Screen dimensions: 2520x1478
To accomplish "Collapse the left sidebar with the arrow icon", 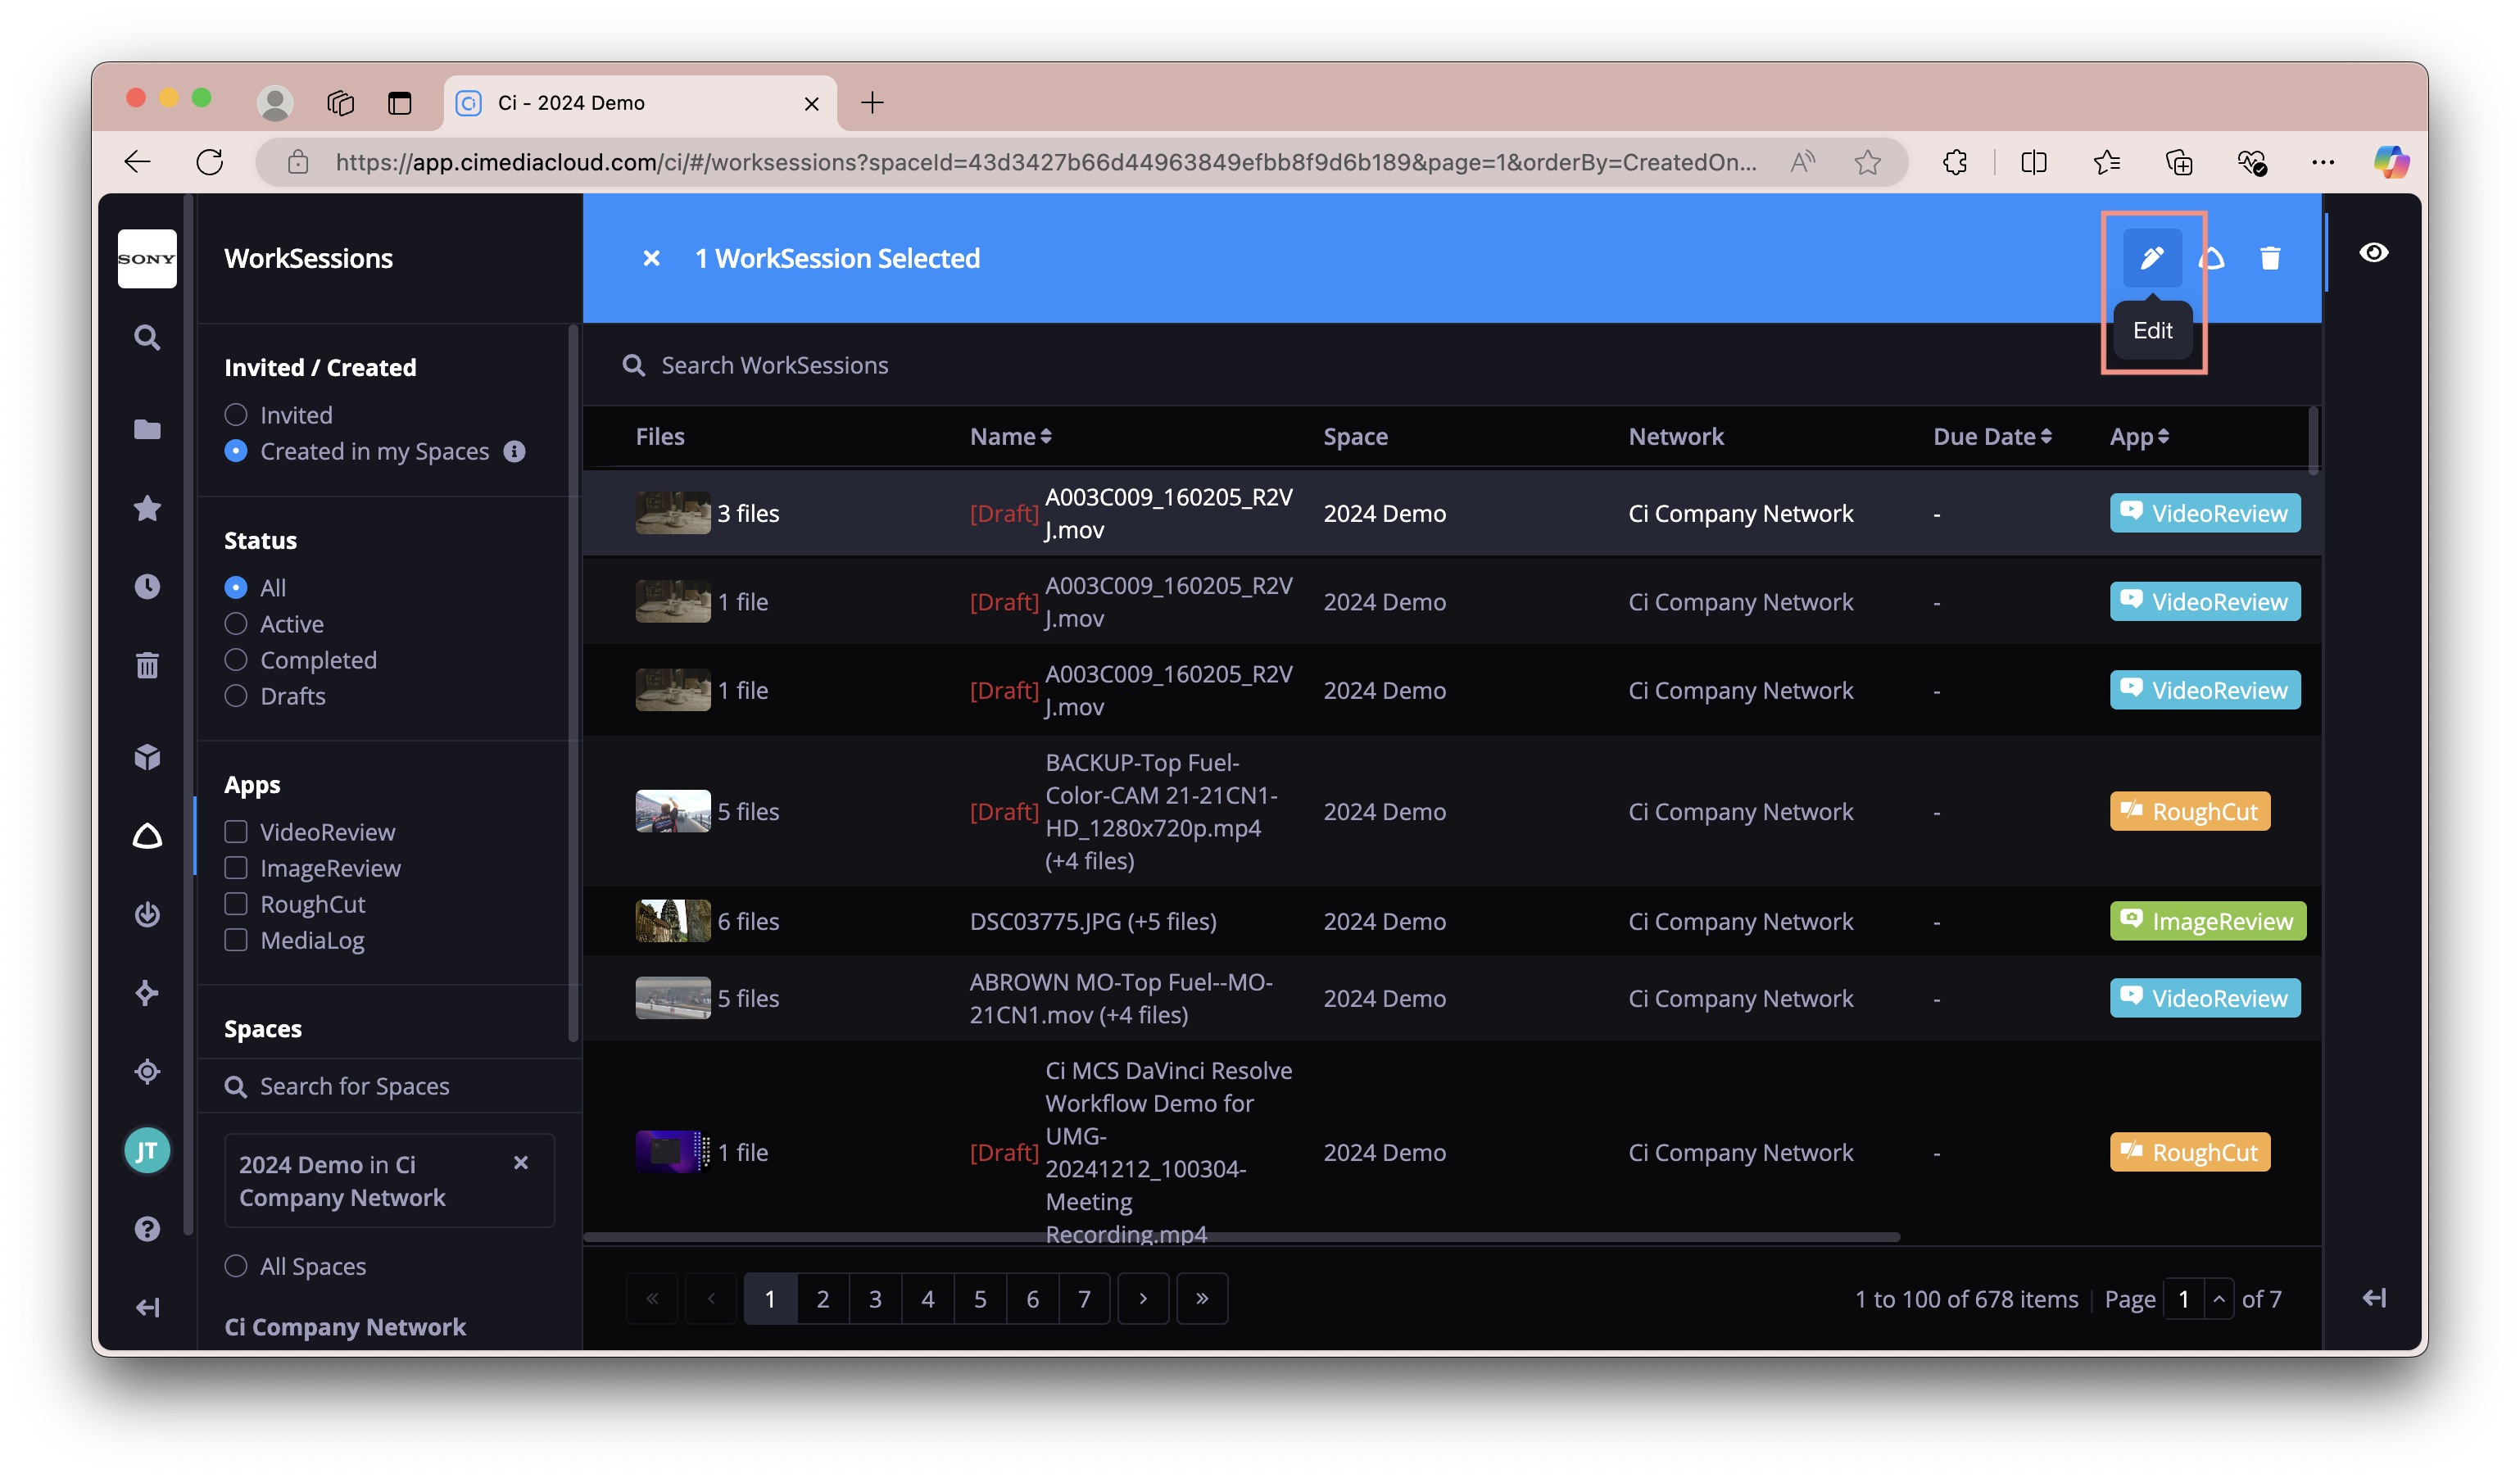I will pos(147,1307).
